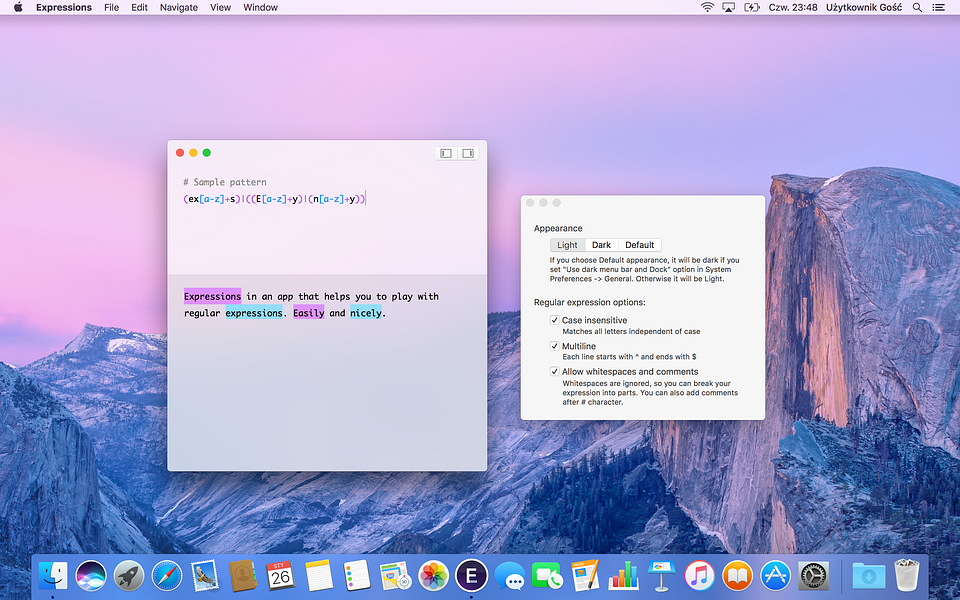Screen dimensions: 960x600
Task: Open Siri from the Dock
Action: pyautogui.click(x=91, y=576)
